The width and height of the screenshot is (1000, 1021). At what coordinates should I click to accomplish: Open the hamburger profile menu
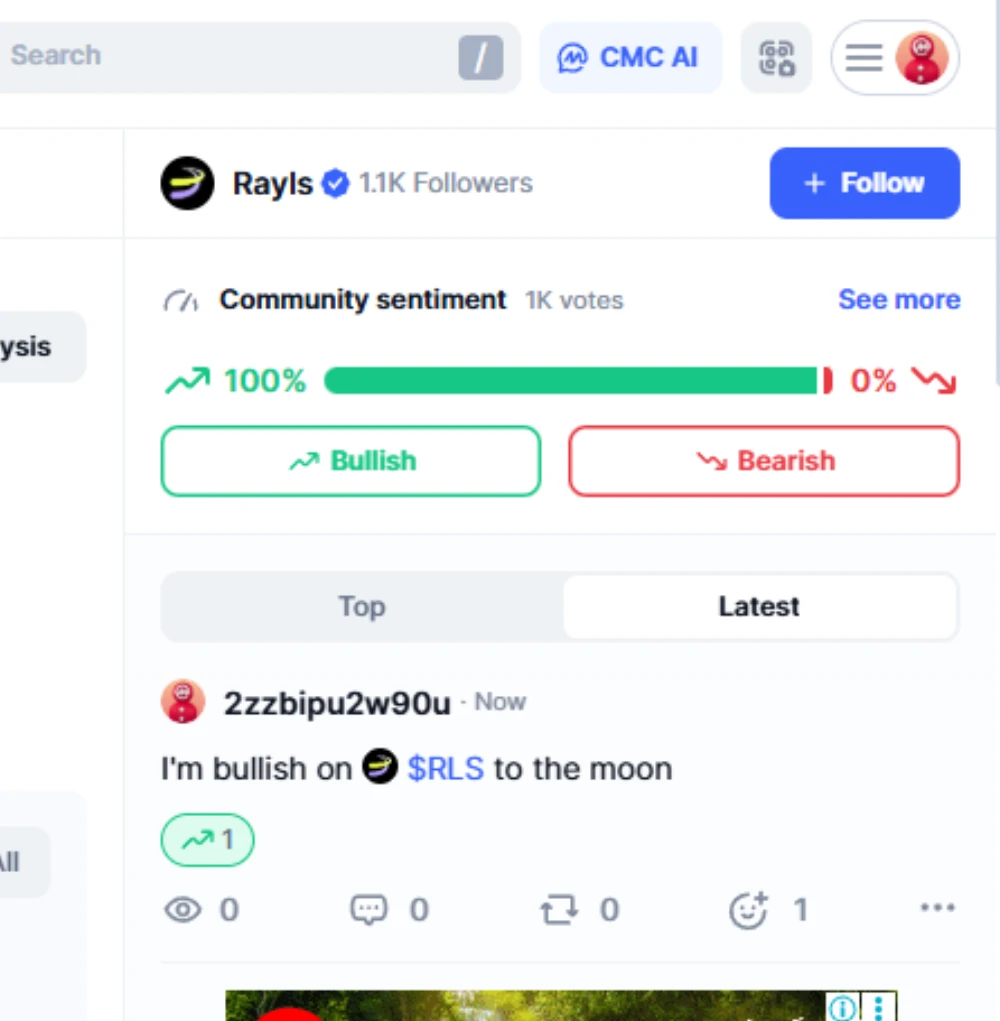coord(864,58)
